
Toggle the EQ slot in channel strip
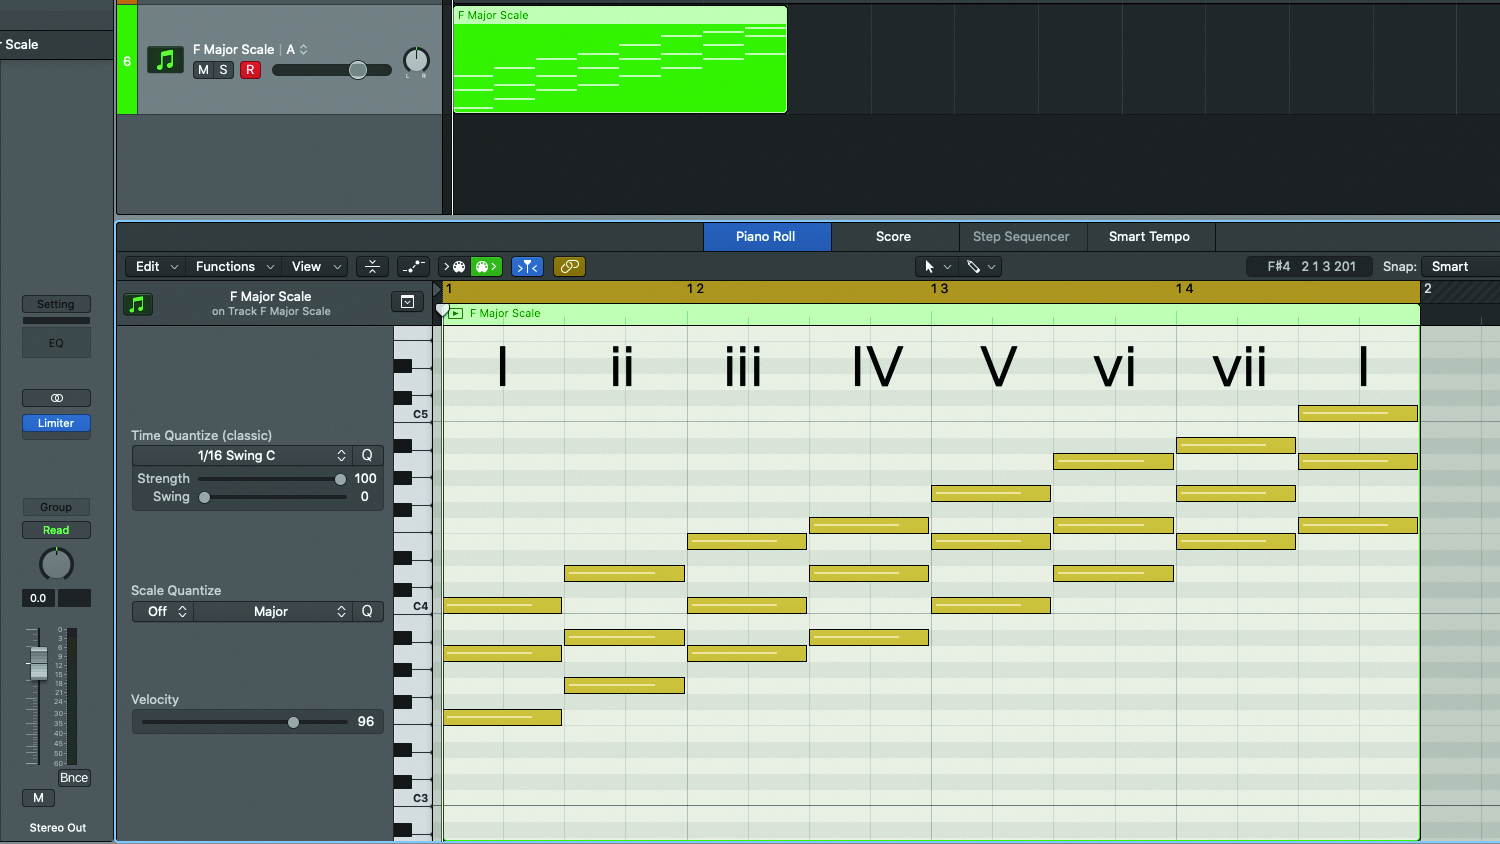click(x=56, y=343)
